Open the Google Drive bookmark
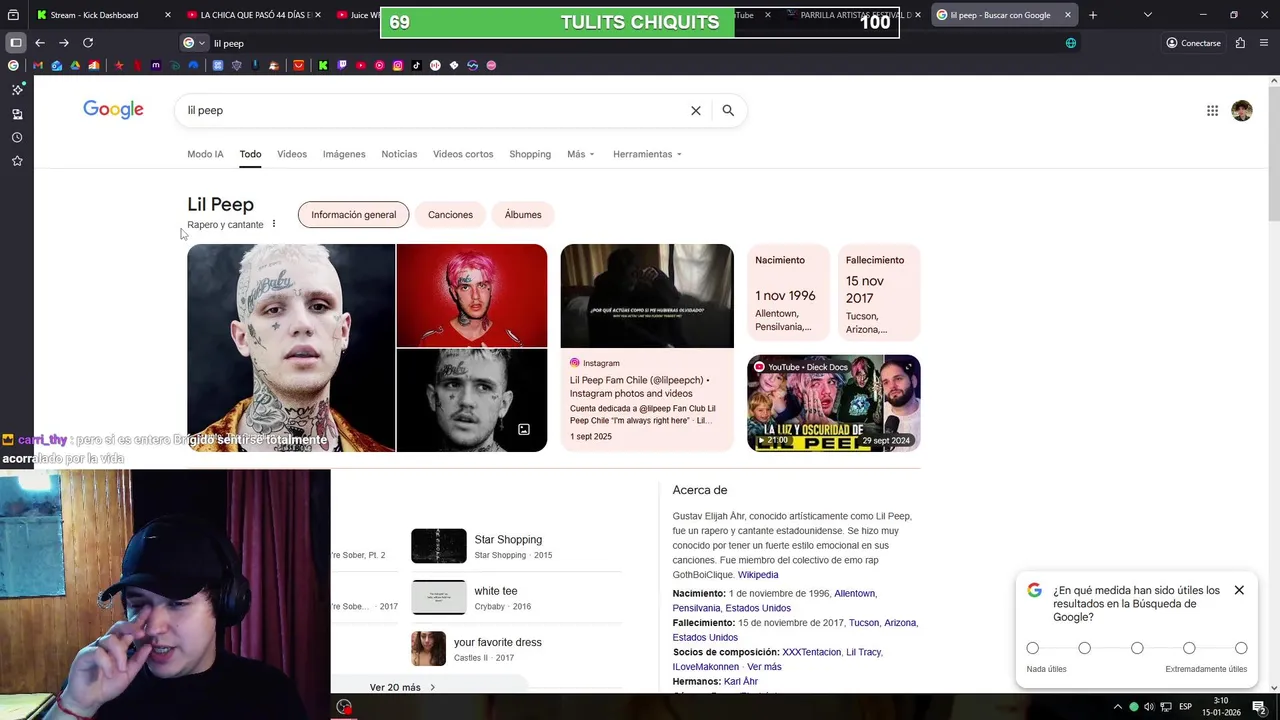1280x720 pixels. (75, 65)
